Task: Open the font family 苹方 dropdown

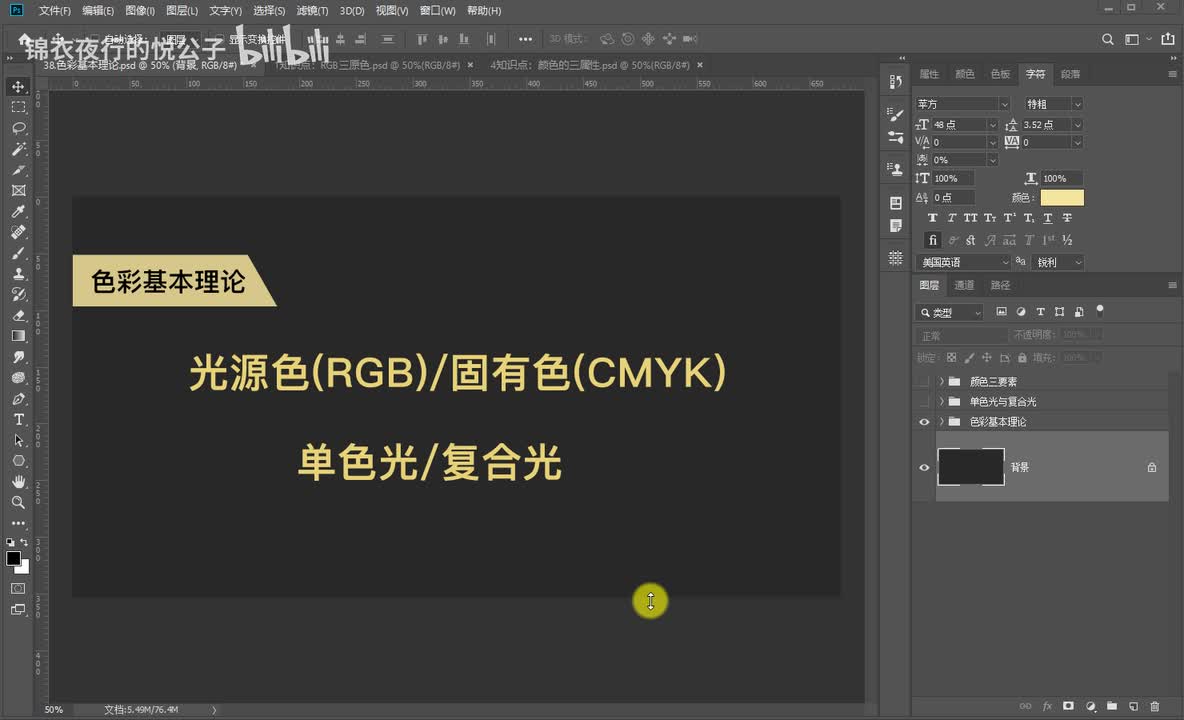Action: tap(1004, 104)
